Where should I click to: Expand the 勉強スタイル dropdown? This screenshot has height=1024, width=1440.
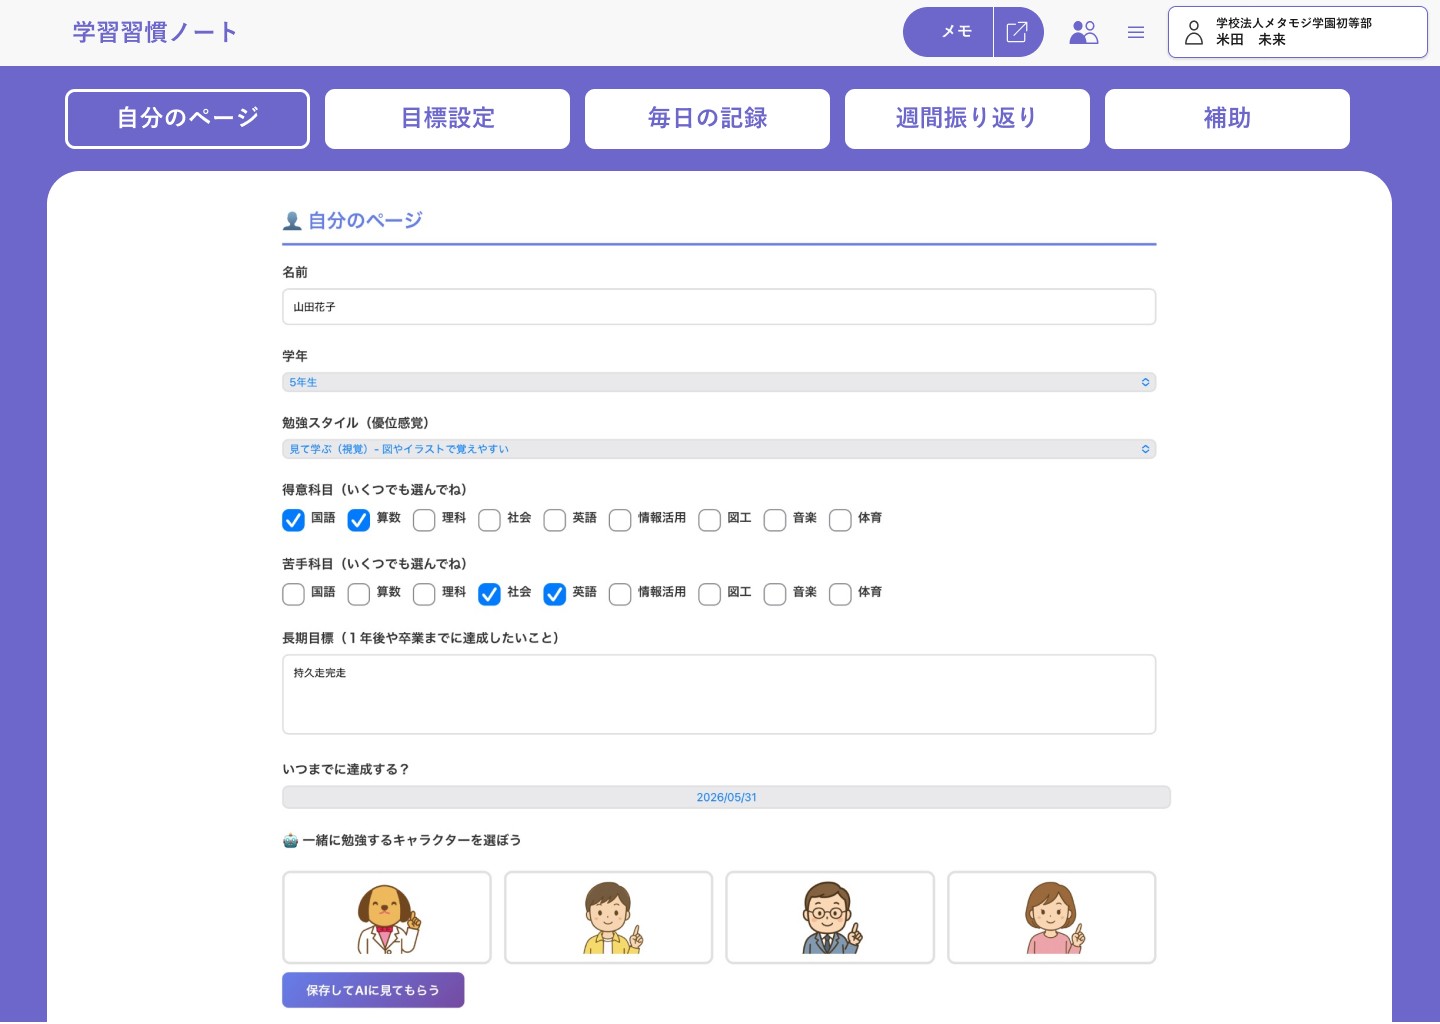pyautogui.click(x=718, y=449)
